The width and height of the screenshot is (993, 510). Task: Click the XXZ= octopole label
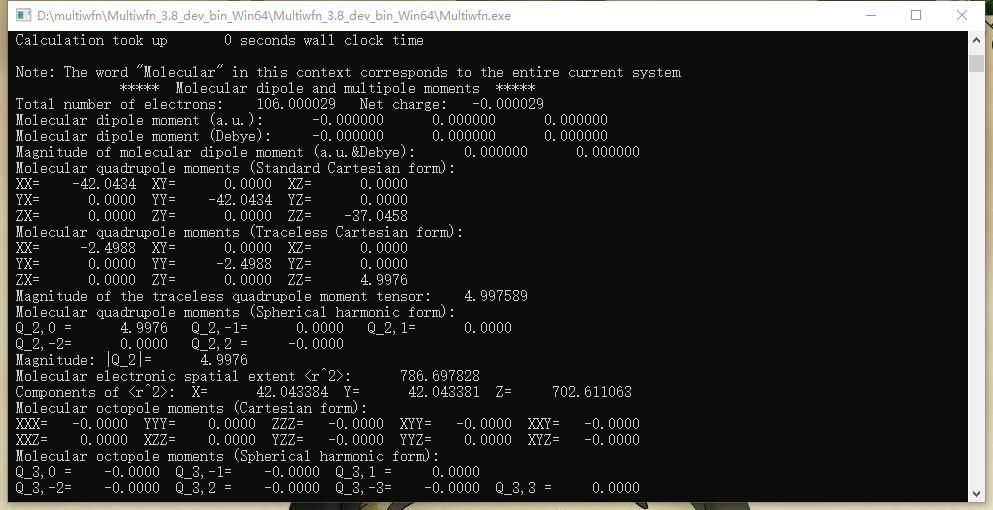(x=32, y=440)
